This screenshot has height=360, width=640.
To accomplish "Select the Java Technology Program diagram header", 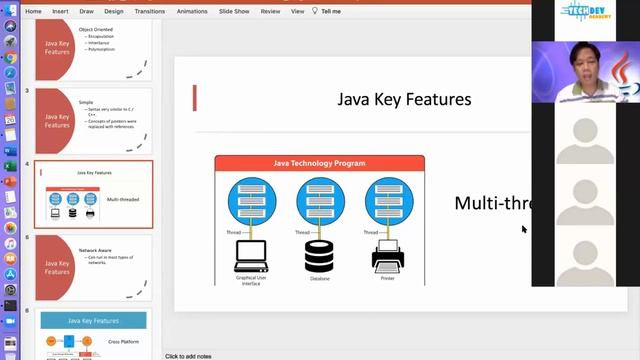I will (320, 163).
